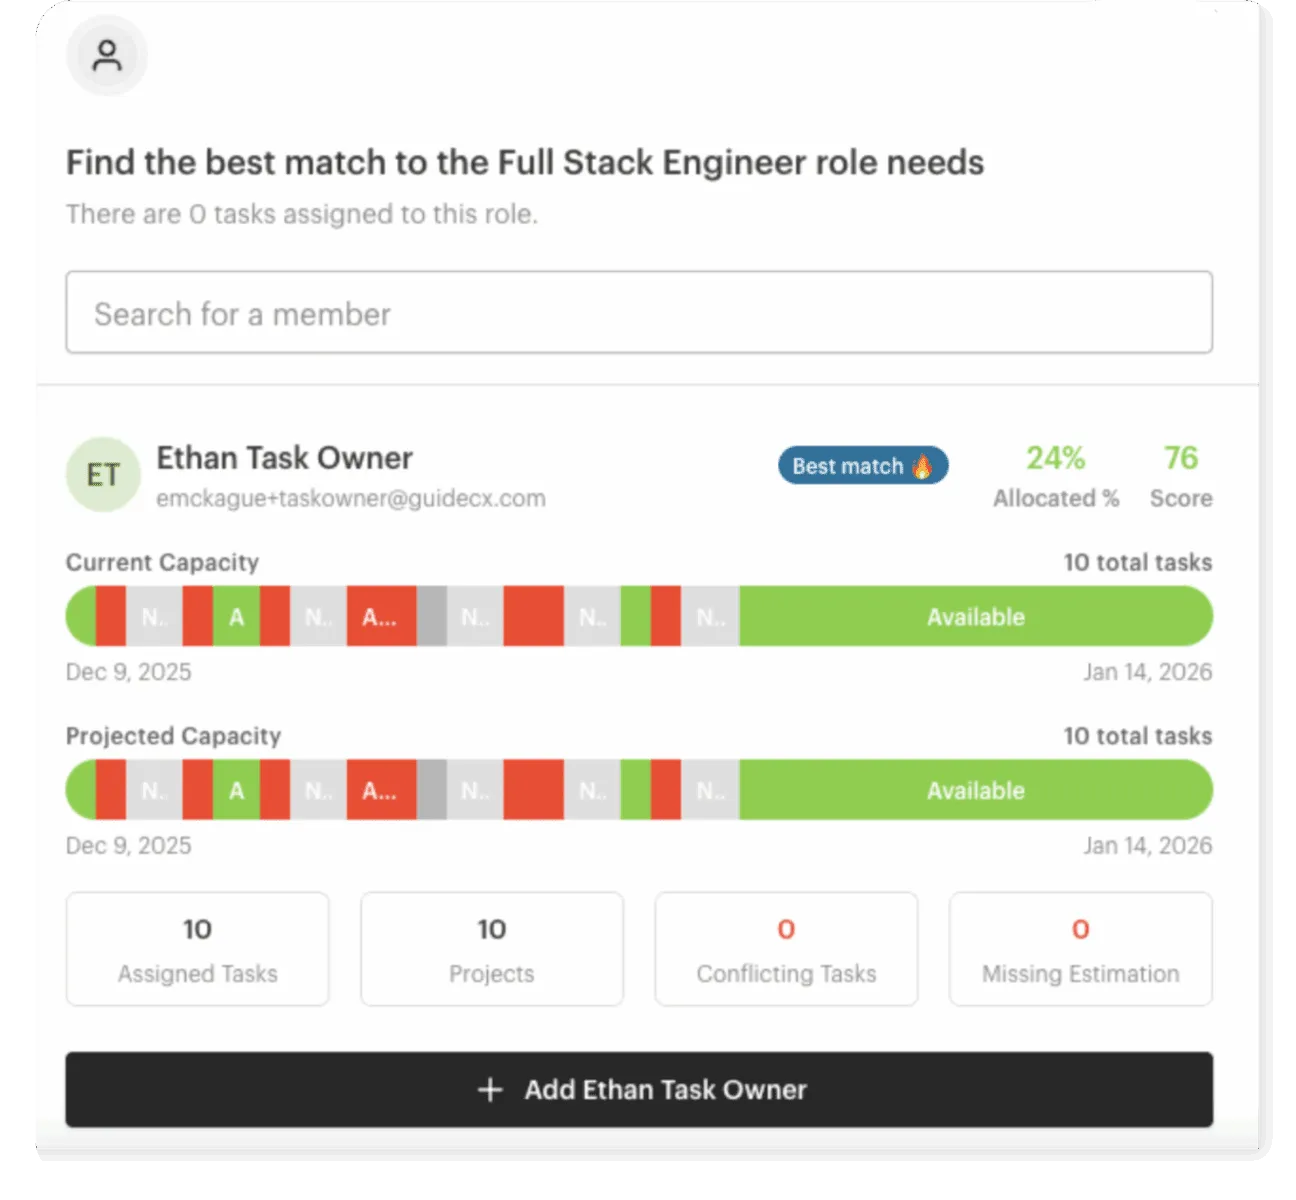
Task: Click the 24% Allocated value
Action: tap(1055, 458)
